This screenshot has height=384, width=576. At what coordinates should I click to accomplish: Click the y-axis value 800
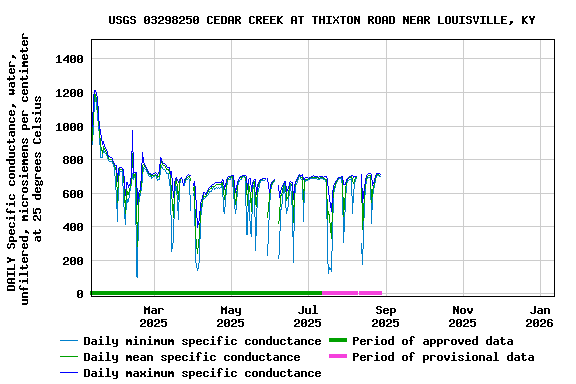73,160
